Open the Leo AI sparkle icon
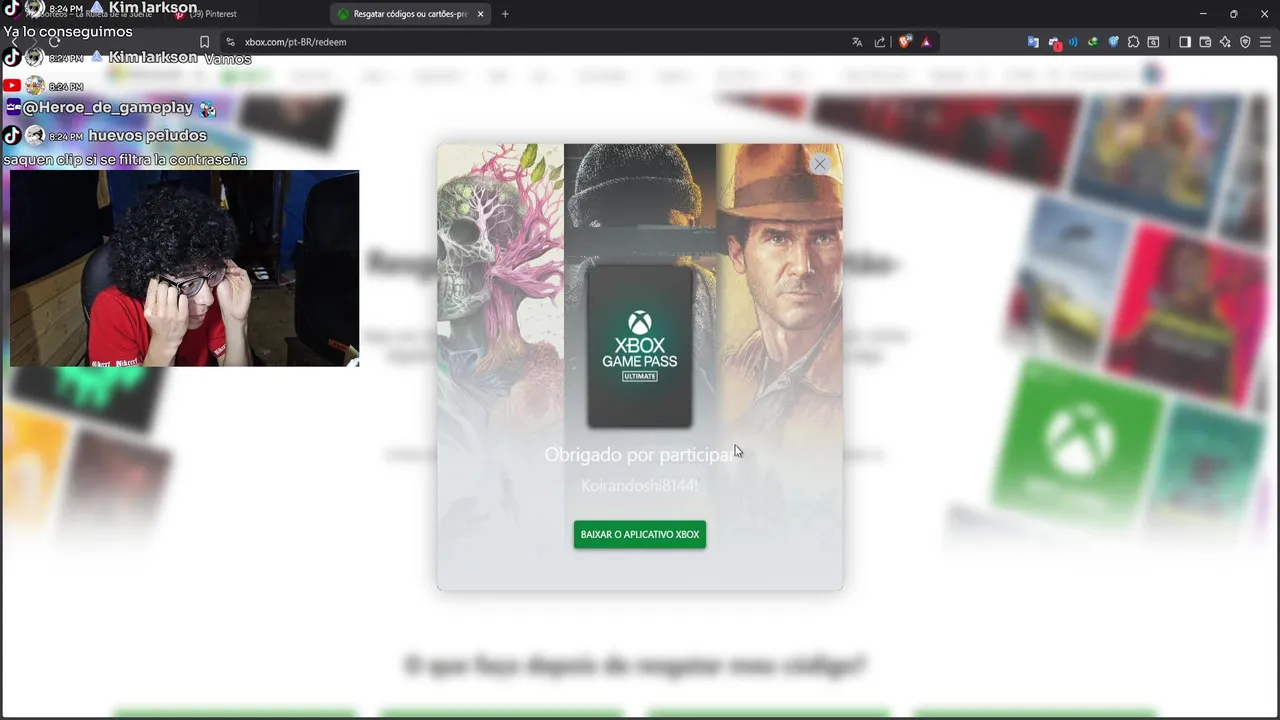This screenshot has width=1280, height=720. point(1225,42)
